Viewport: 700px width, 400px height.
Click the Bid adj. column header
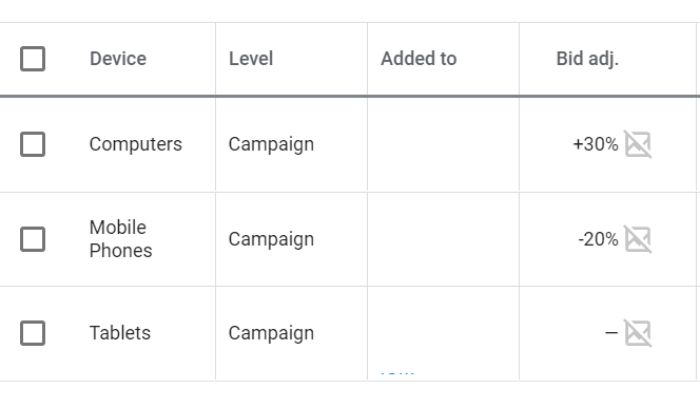(588, 58)
